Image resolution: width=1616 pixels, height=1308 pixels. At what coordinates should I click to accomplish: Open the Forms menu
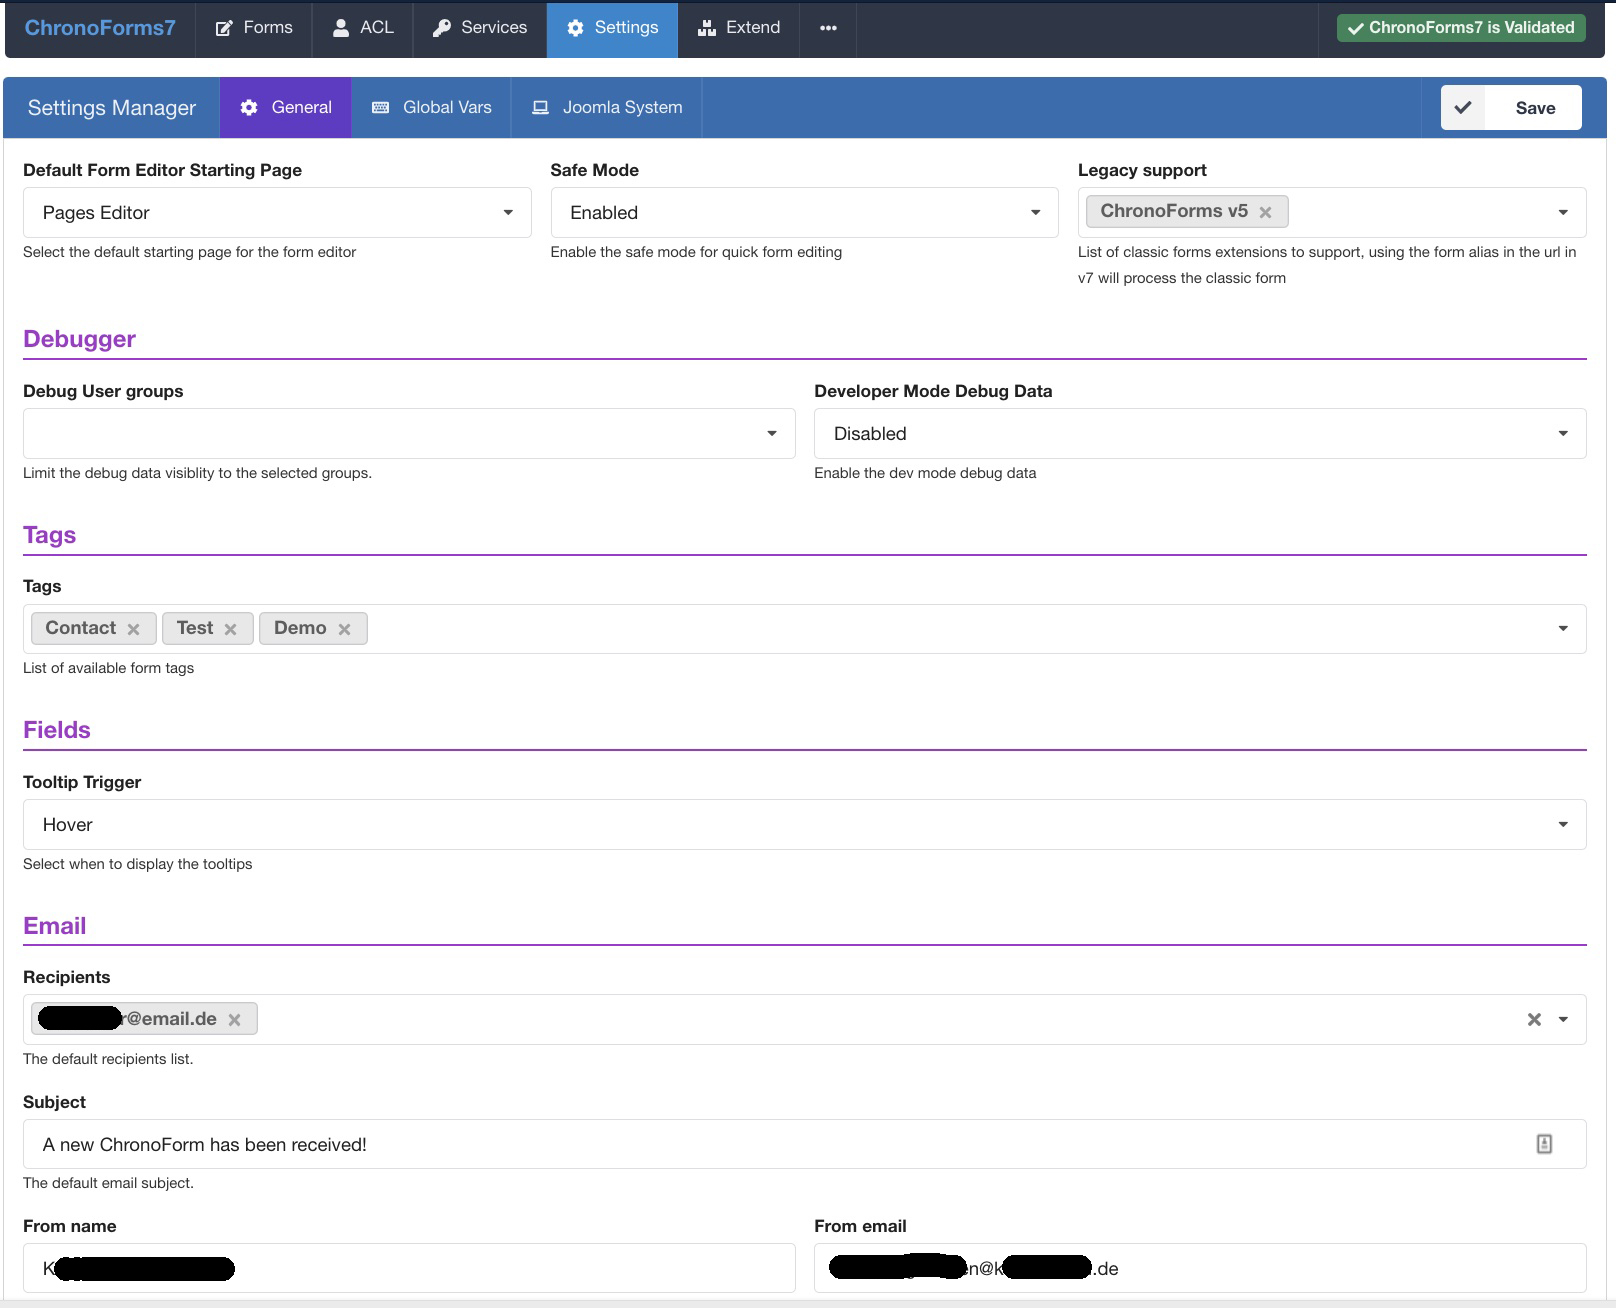255,28
